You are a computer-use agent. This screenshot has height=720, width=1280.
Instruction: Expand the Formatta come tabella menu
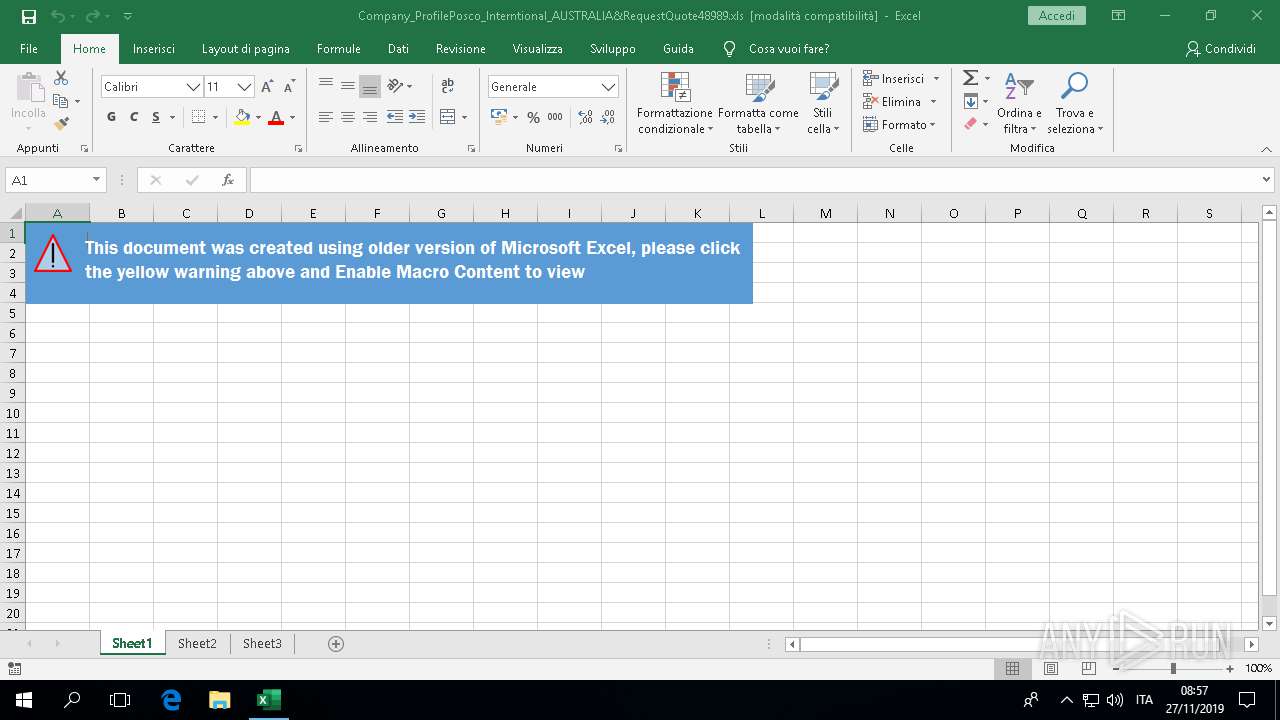pyautogui.click(x=758, y=103)
